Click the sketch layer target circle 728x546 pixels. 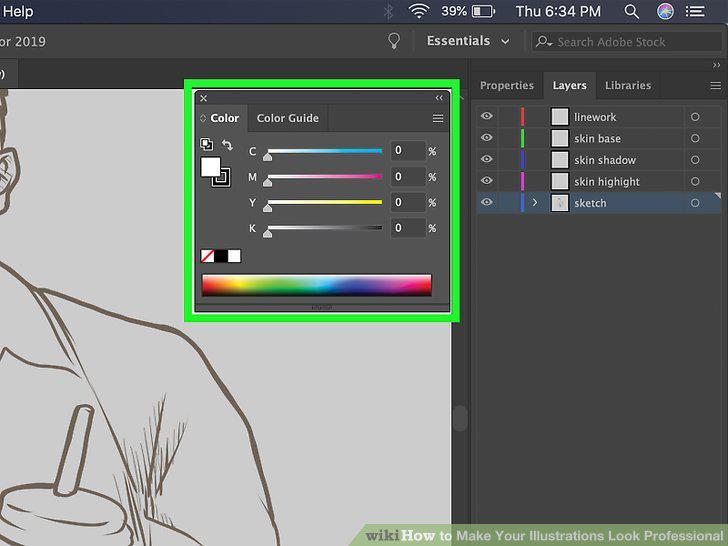[x=695, y=203]
